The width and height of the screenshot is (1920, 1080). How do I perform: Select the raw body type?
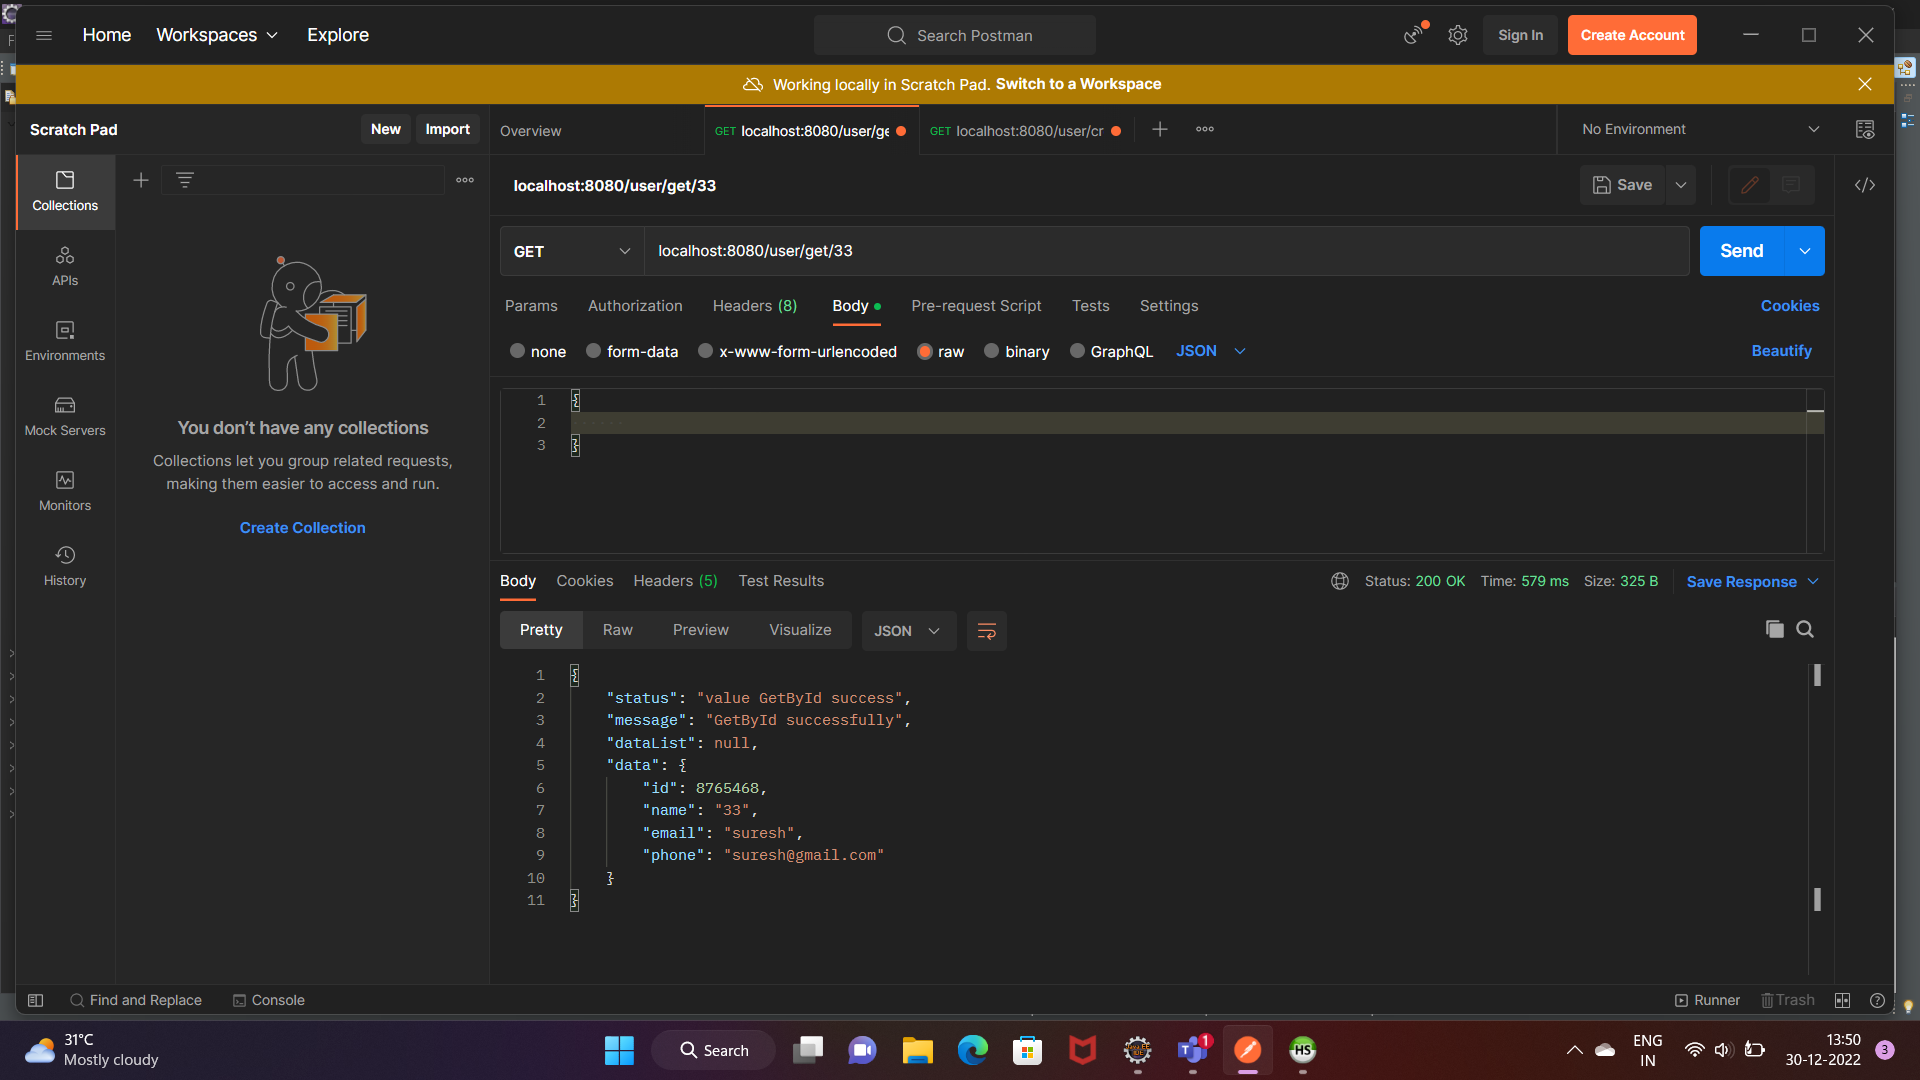[941, 351]
